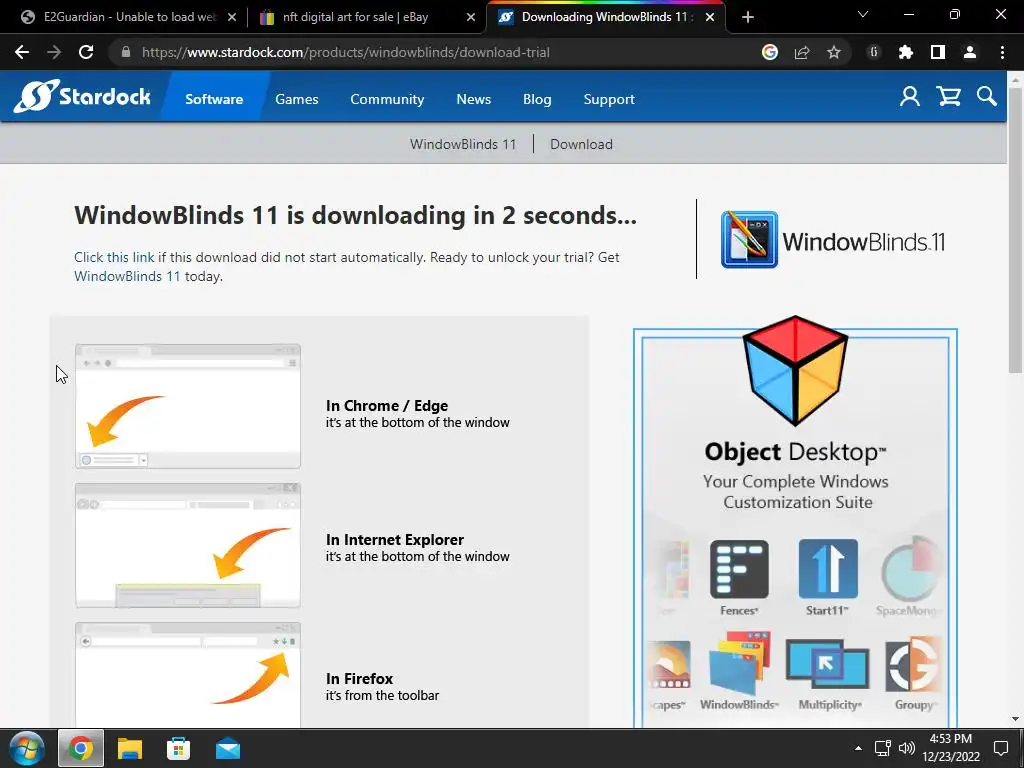Click the scrollbar down arrow
Image resolution: width=1024 pixels, height=768 pixels.
pyautogui.click(x=1016, y=719)
